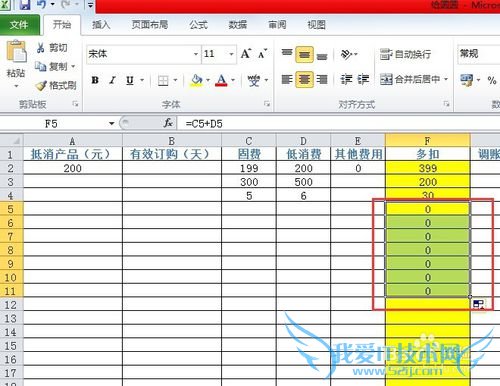Click the font color red A

point(221,80)
